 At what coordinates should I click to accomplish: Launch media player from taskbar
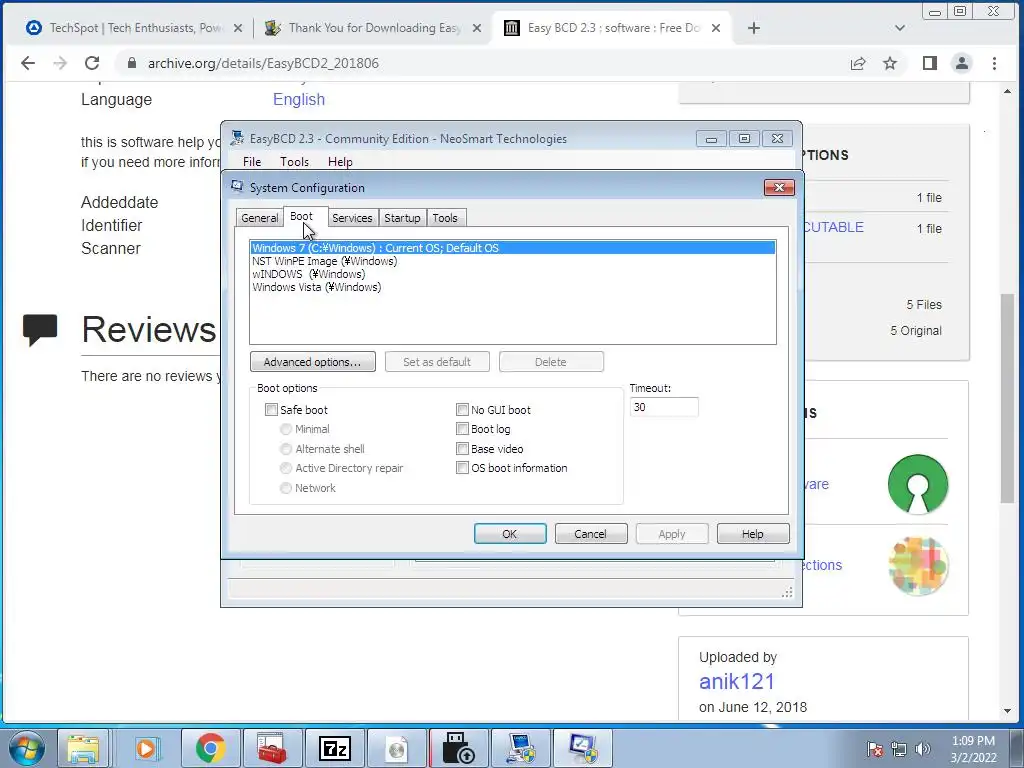tap(146, 748)
